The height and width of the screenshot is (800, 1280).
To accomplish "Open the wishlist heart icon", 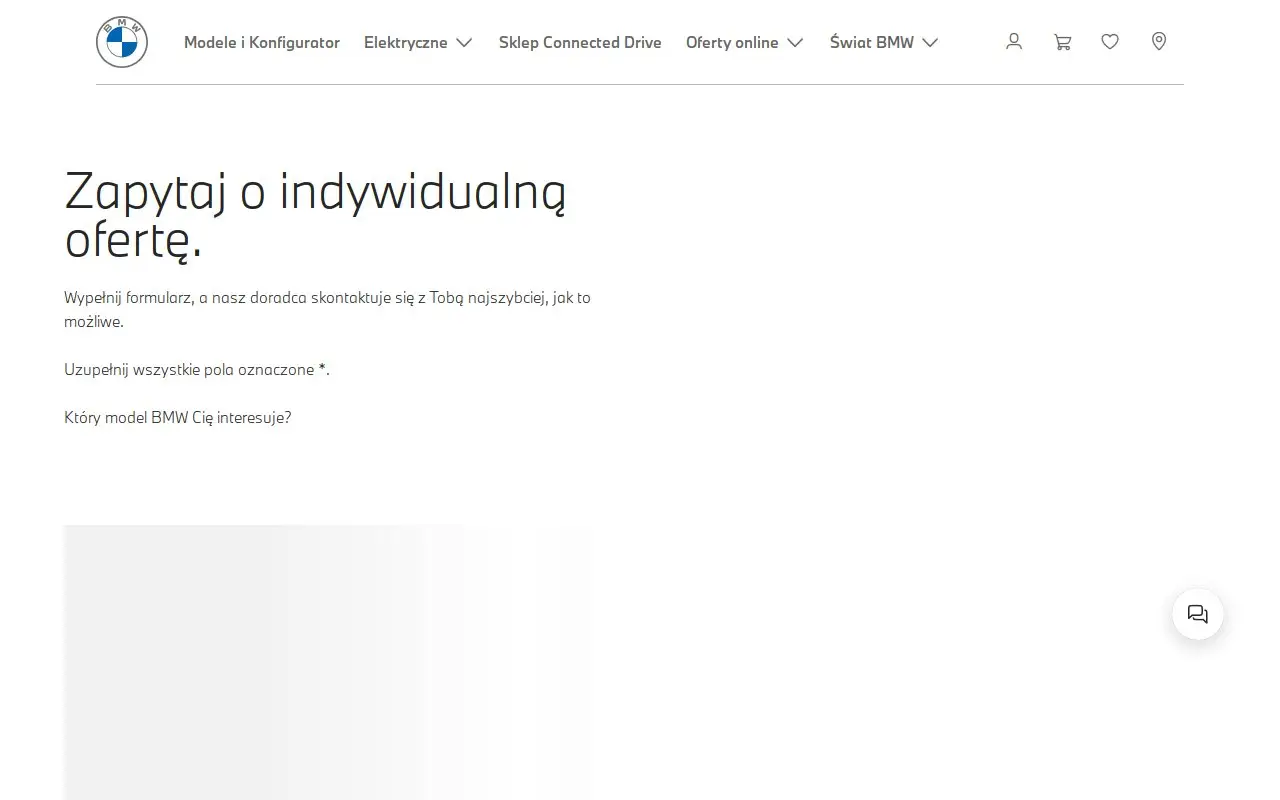I will [x=1110, y=41].
